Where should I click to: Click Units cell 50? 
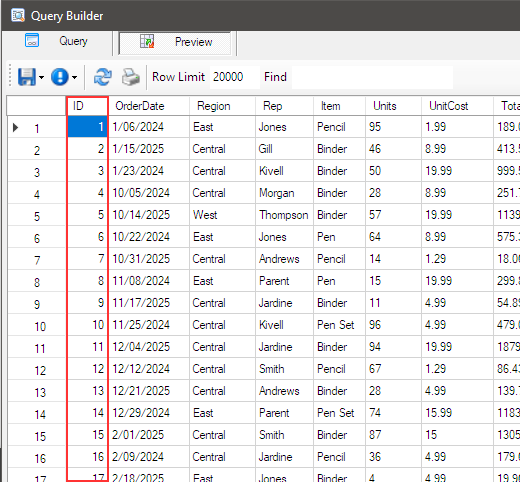coord(393,171)
